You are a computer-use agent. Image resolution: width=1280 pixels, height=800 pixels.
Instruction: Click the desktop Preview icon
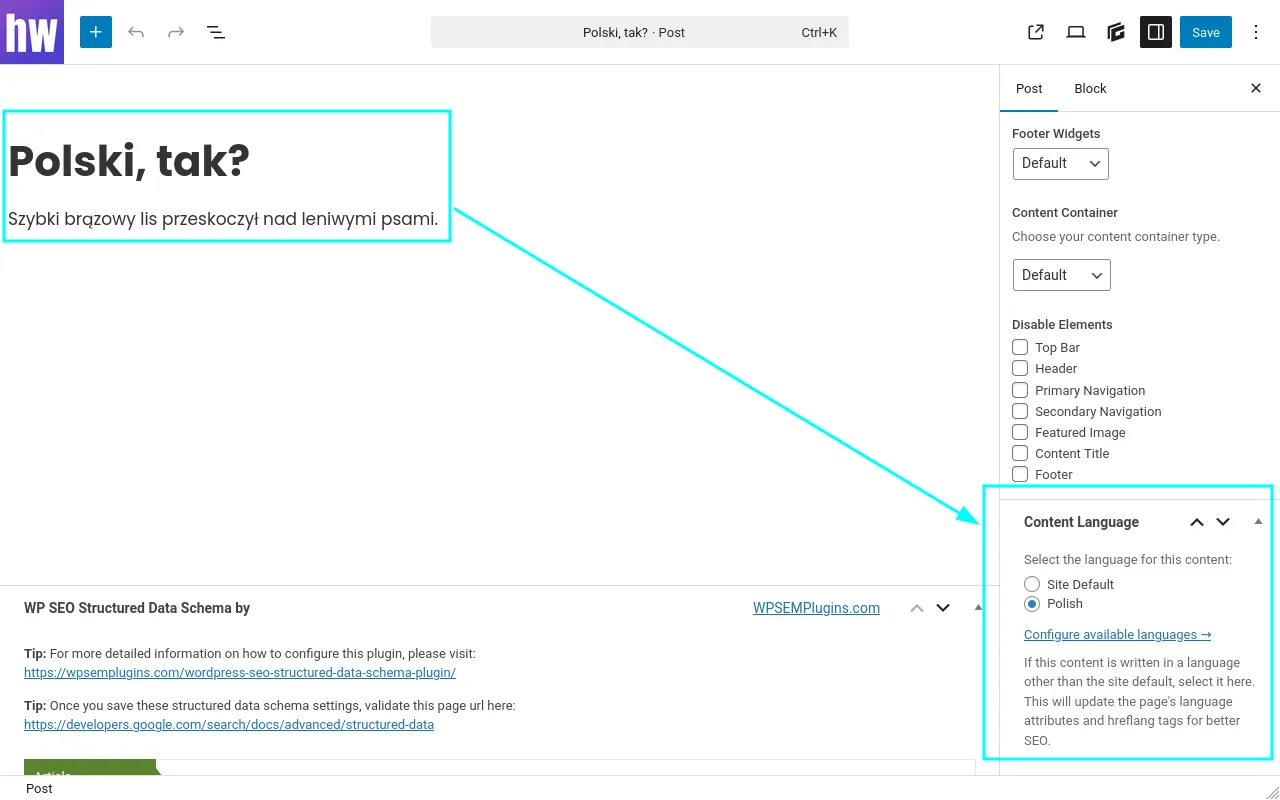[1075, 32]
